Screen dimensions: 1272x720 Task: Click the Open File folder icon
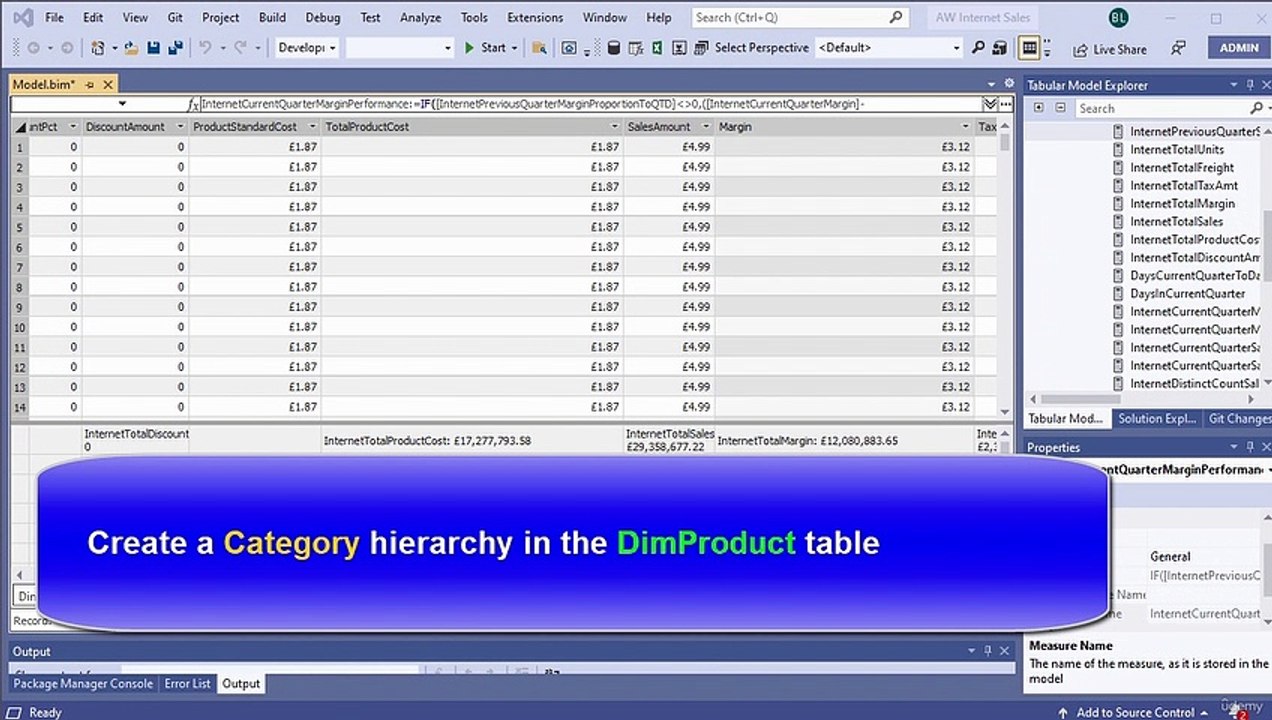[x=131, y=48]
